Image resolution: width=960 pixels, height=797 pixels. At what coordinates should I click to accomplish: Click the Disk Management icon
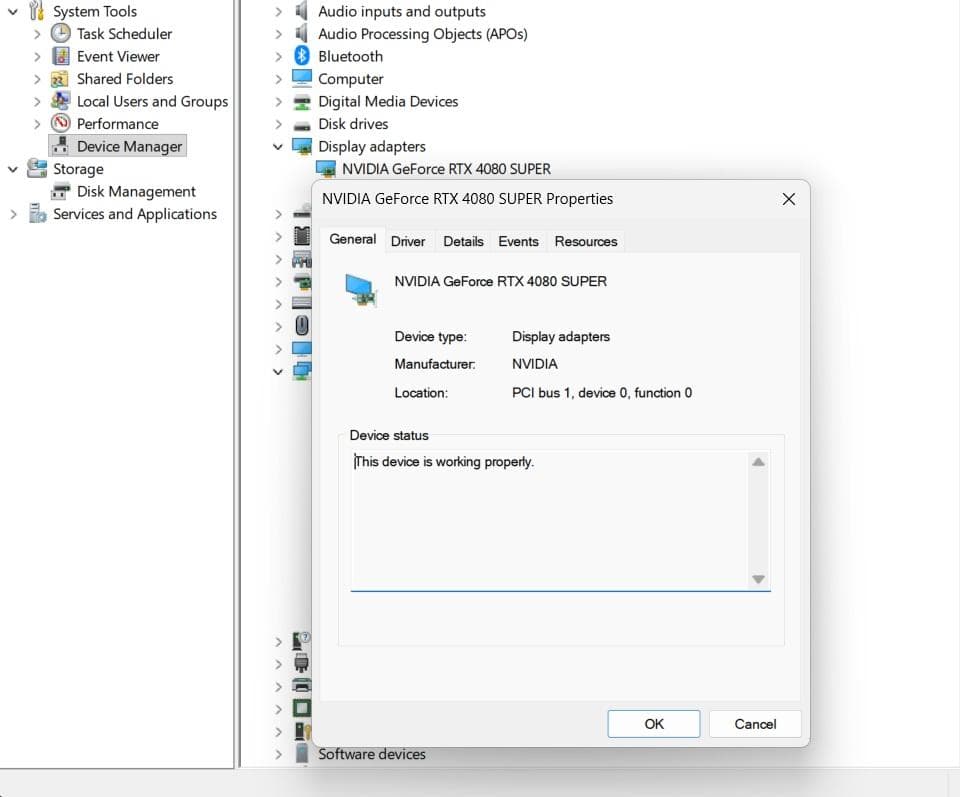point(61,191)
